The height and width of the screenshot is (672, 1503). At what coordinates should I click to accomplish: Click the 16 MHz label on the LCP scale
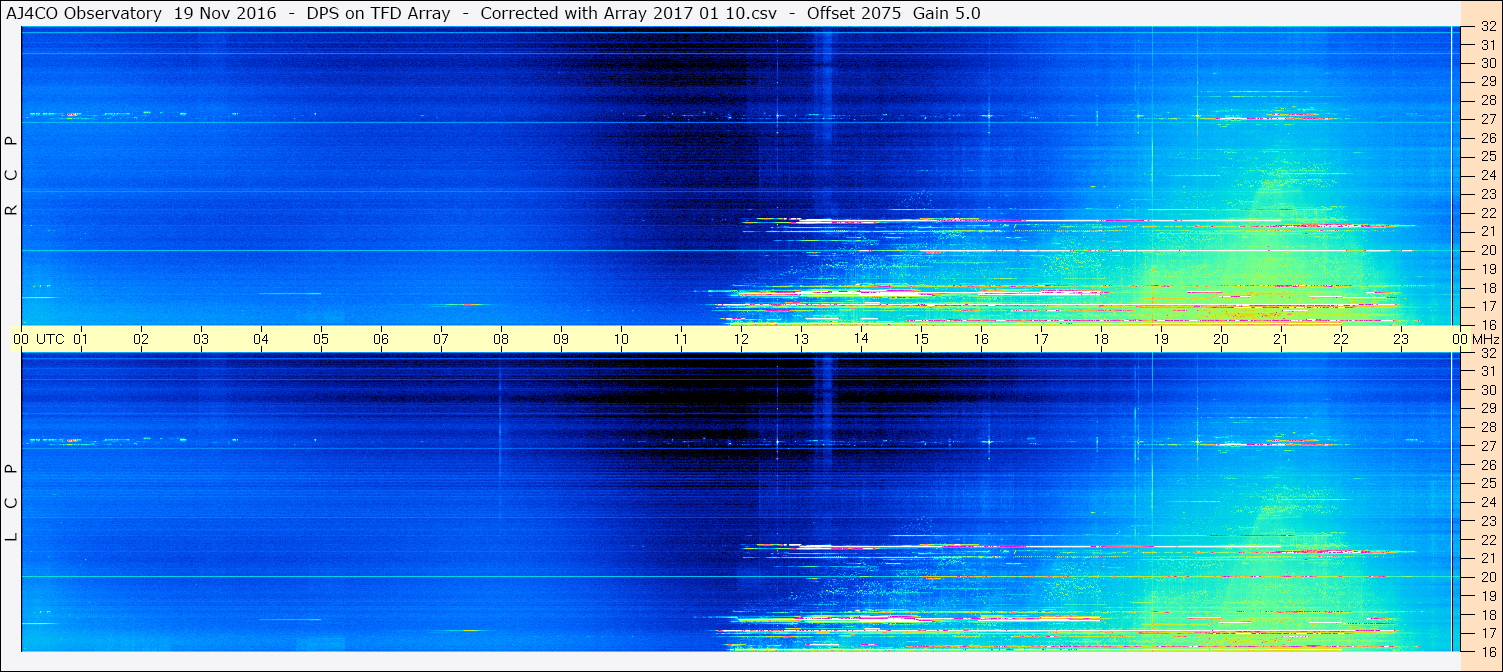[x=1488, y=651]
